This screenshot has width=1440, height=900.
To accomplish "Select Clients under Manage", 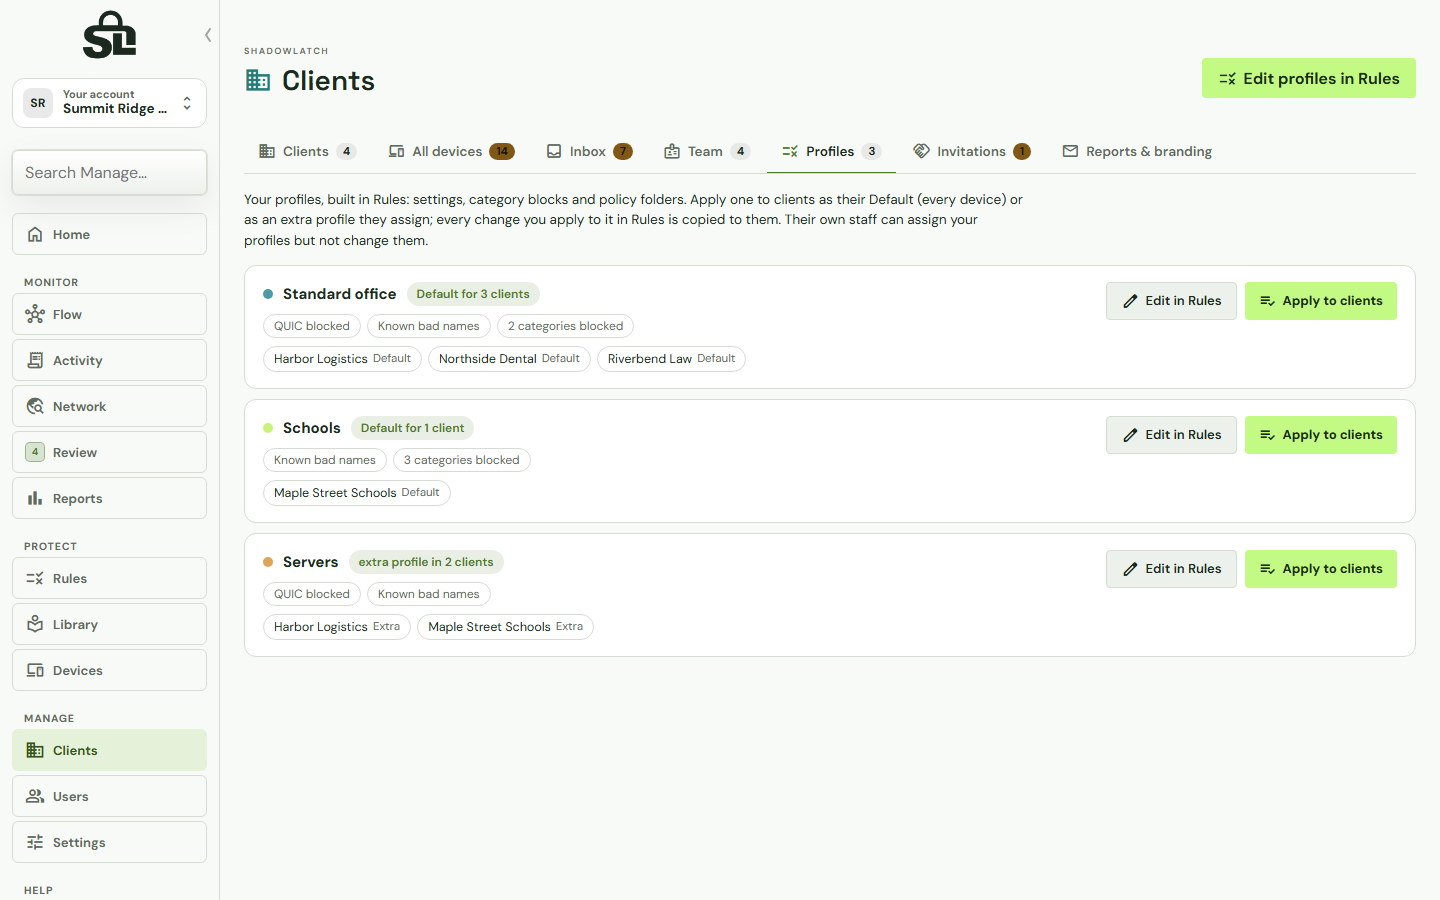I will [109, 750].
